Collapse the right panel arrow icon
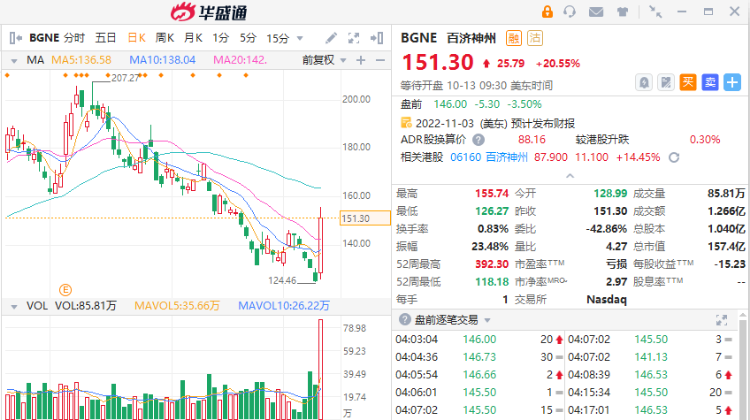The image size is (750, 420). [377, 38]
